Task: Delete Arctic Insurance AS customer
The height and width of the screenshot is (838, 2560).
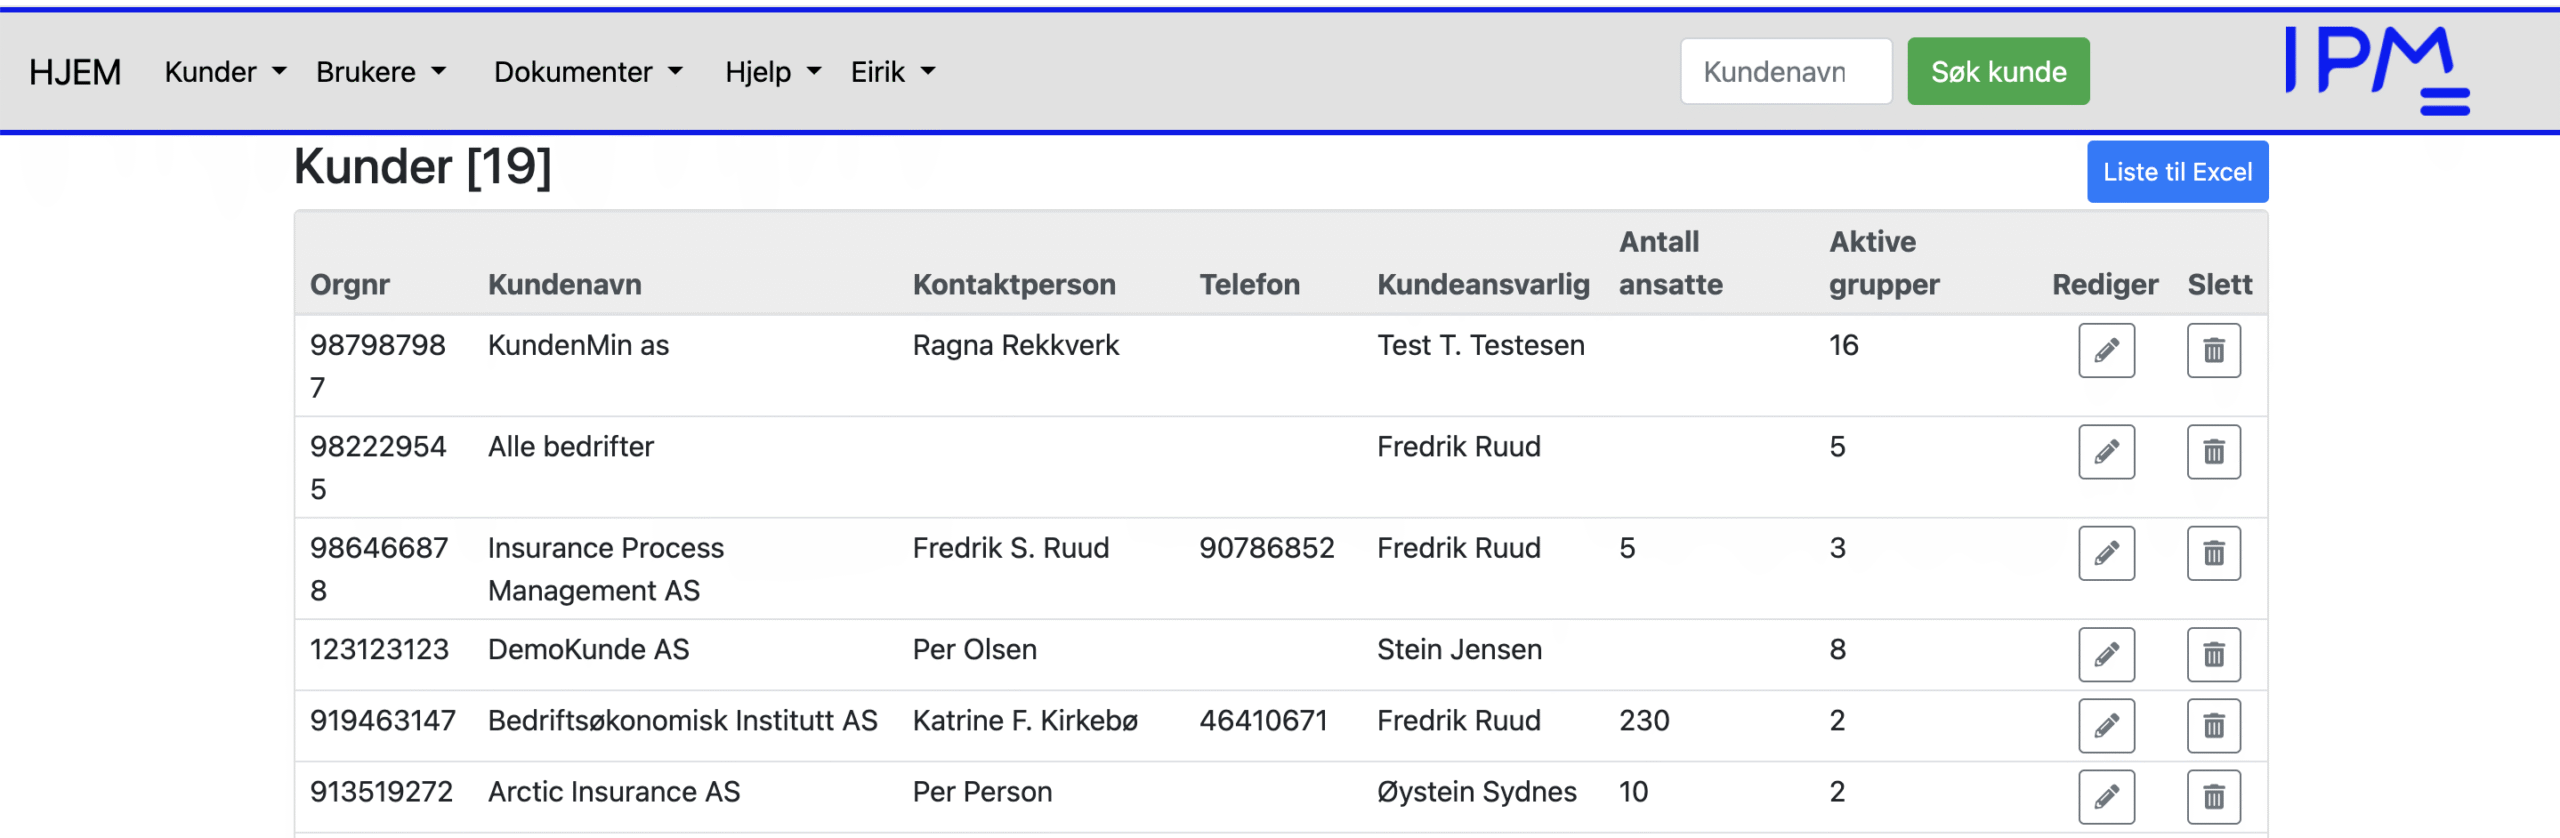Action: (2213, 796)
